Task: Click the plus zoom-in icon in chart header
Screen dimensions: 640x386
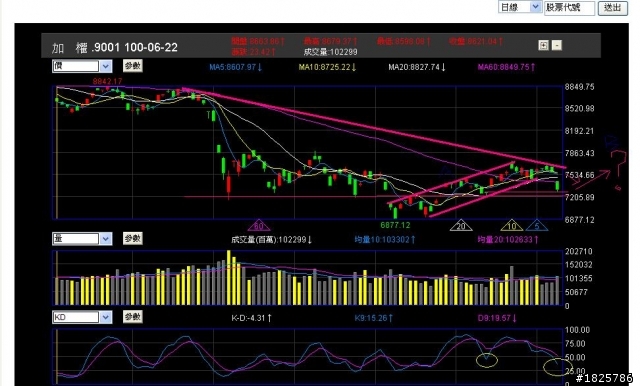Action: pyautogui.click(x=543, y=45)
